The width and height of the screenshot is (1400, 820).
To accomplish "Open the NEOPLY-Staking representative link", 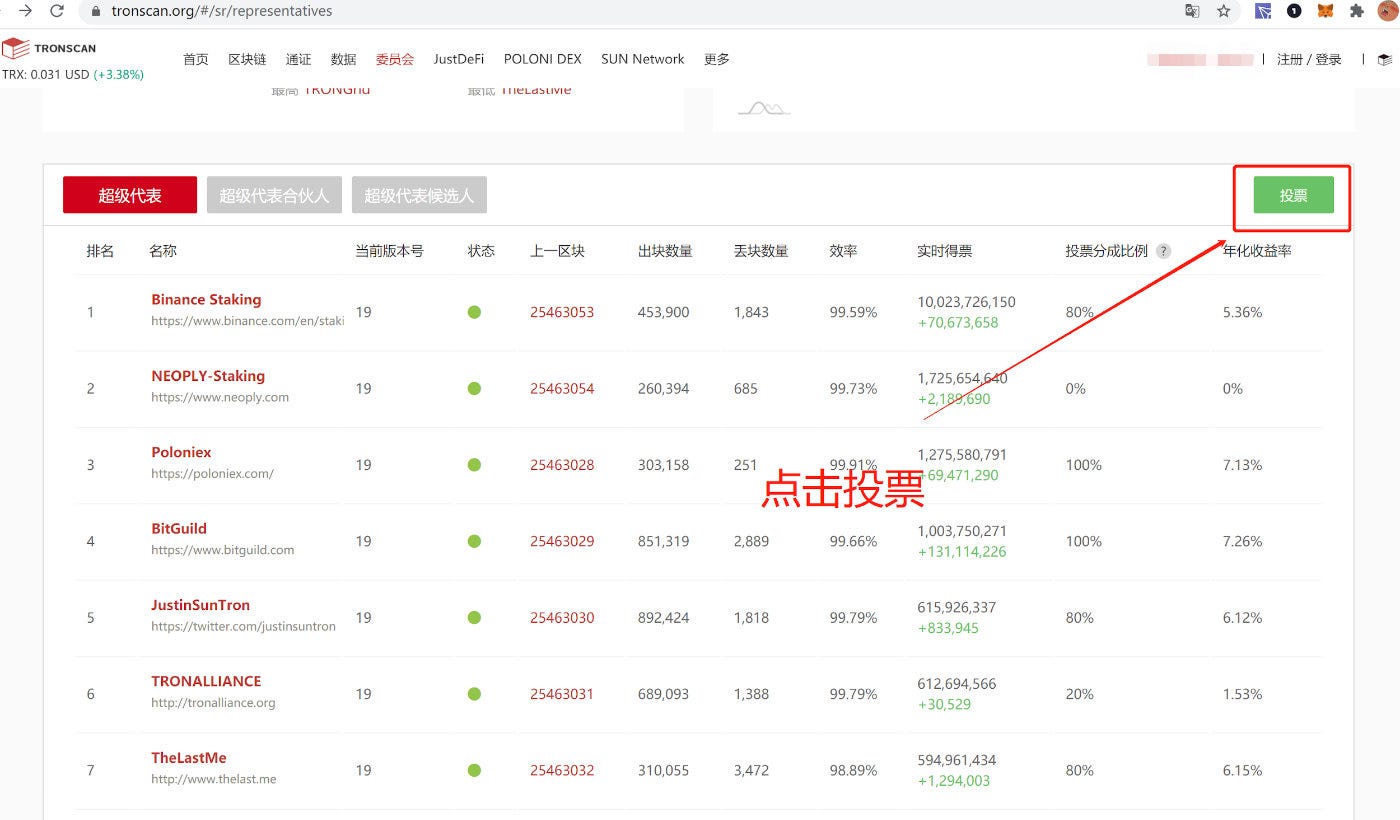I will 208,376.
